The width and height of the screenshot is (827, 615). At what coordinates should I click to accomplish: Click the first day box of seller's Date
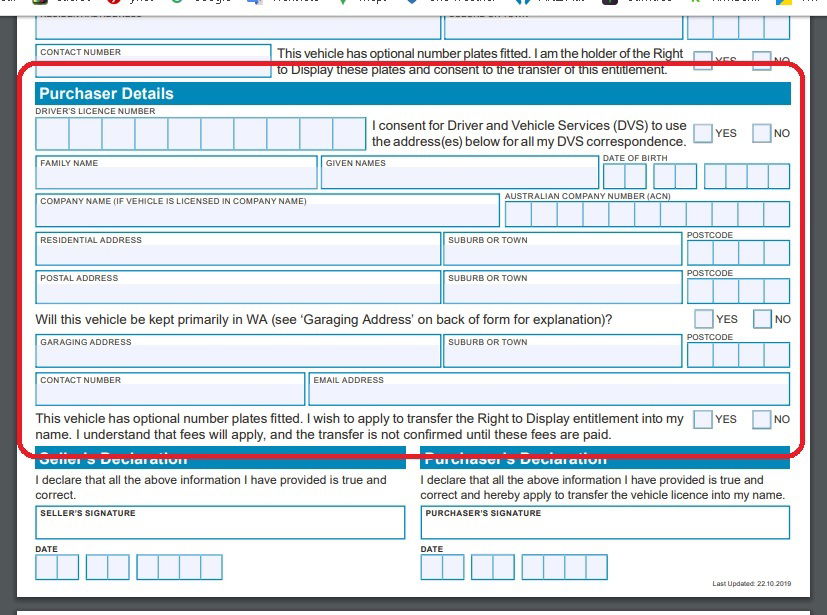[46, 567]
